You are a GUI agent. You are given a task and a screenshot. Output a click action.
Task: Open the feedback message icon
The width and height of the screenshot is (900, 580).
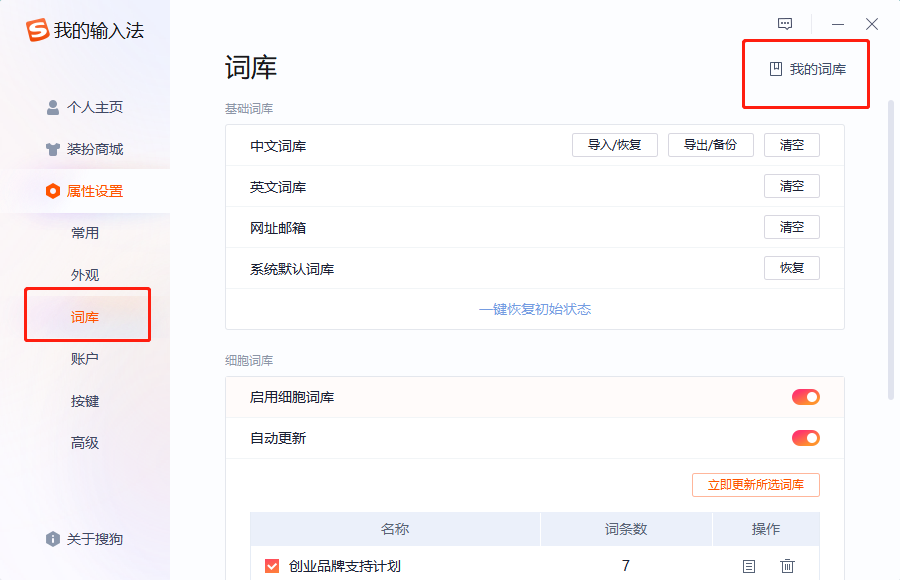[785, 24]
